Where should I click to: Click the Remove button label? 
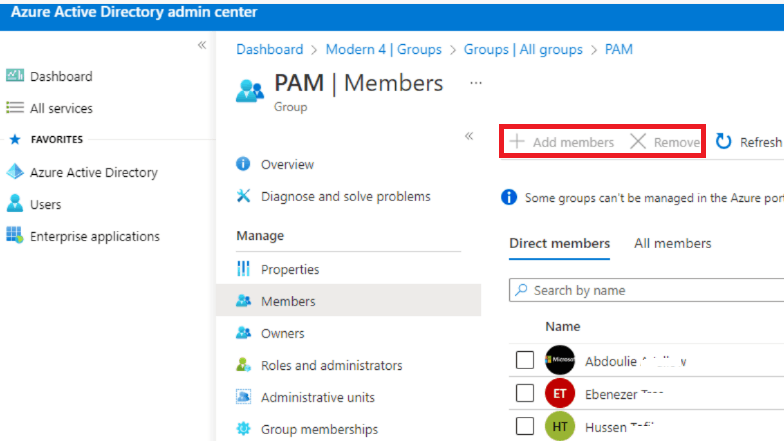[677, 142]
